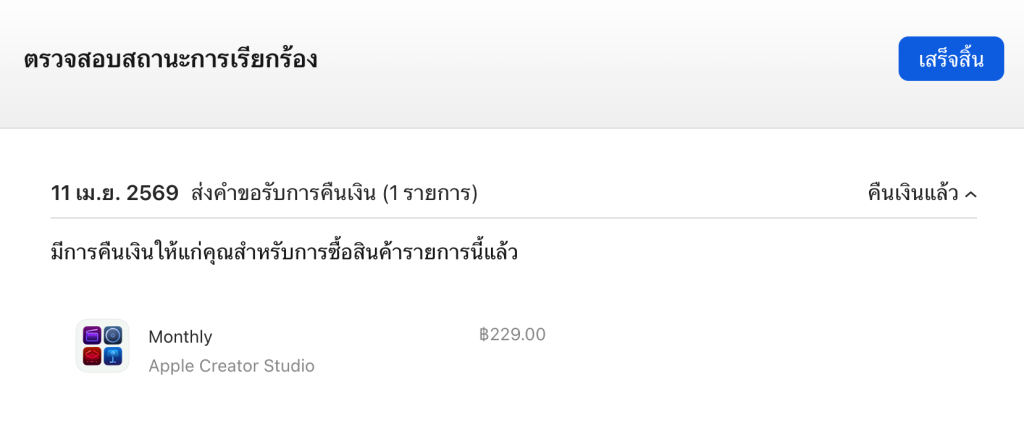The image size is (1024, 426).
Task: Click the baht symbol before the price
Action: click(484, 334)
